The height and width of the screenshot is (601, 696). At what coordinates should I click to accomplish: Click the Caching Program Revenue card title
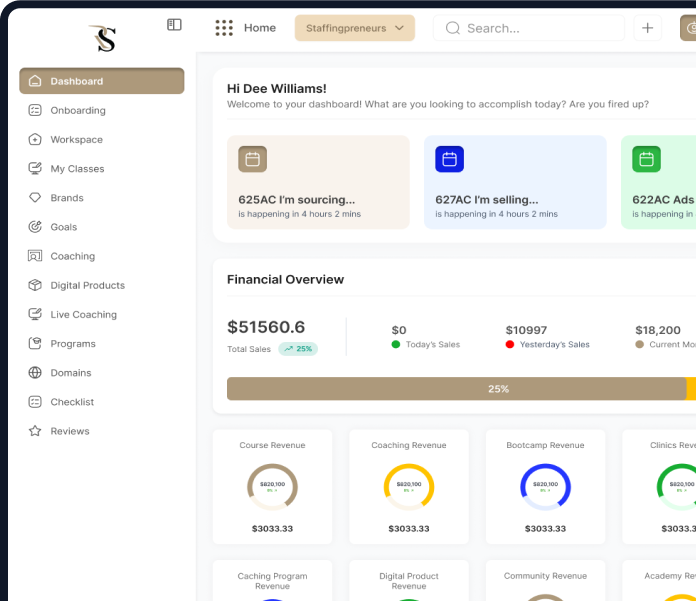(272, 581)
